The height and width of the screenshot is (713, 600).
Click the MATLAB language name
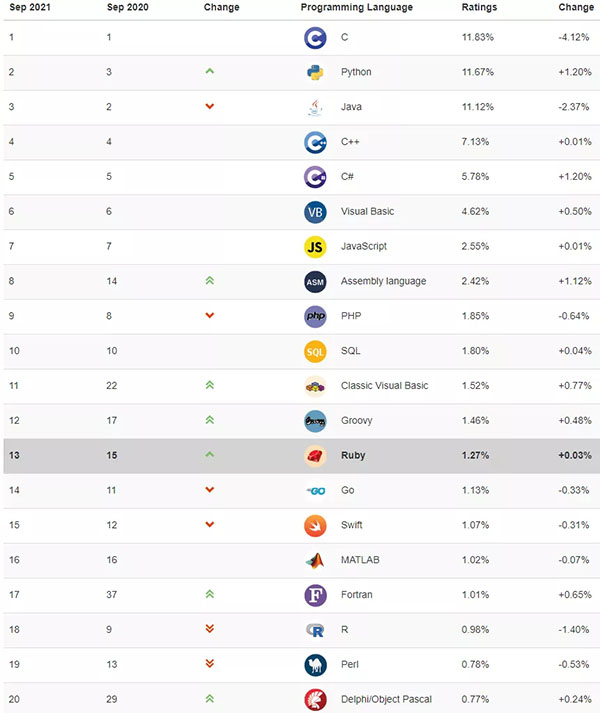pyautogui.click(x=360, y=560)
